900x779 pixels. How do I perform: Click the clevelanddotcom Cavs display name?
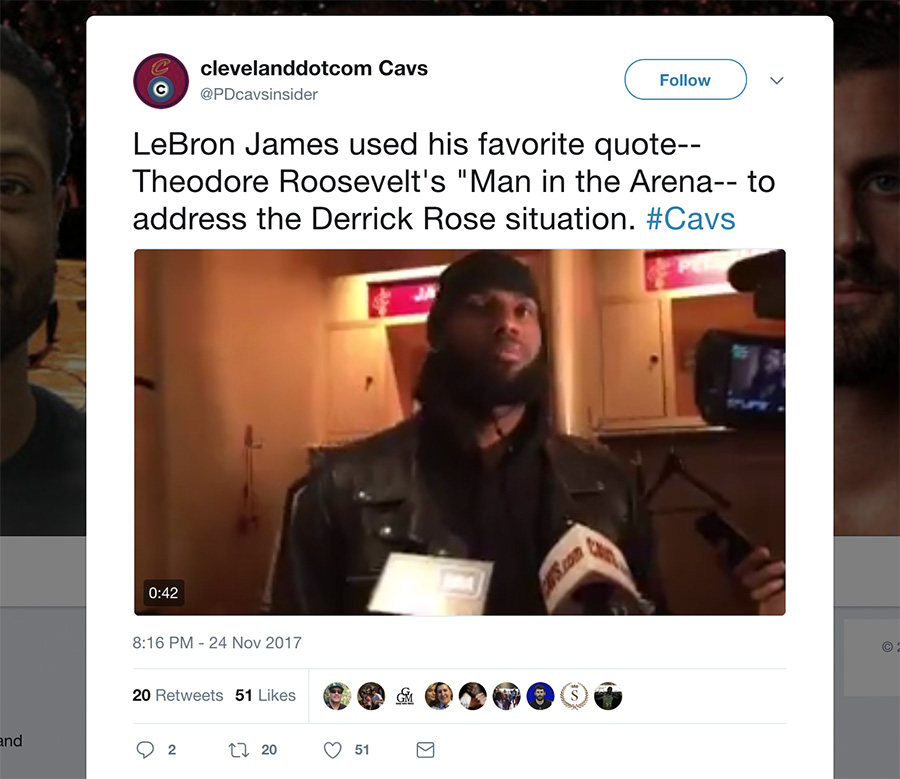click(x=314, y=68)
